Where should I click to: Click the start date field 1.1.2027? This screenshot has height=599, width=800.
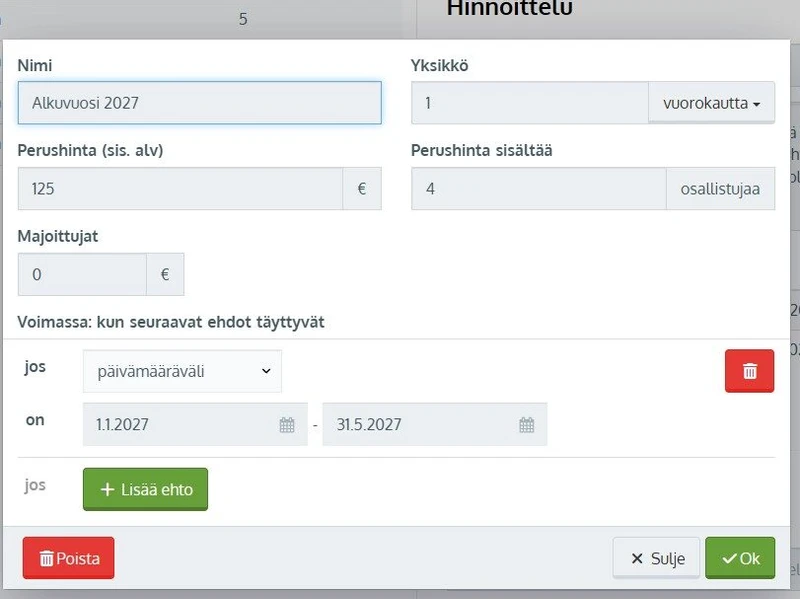point(195,424)
